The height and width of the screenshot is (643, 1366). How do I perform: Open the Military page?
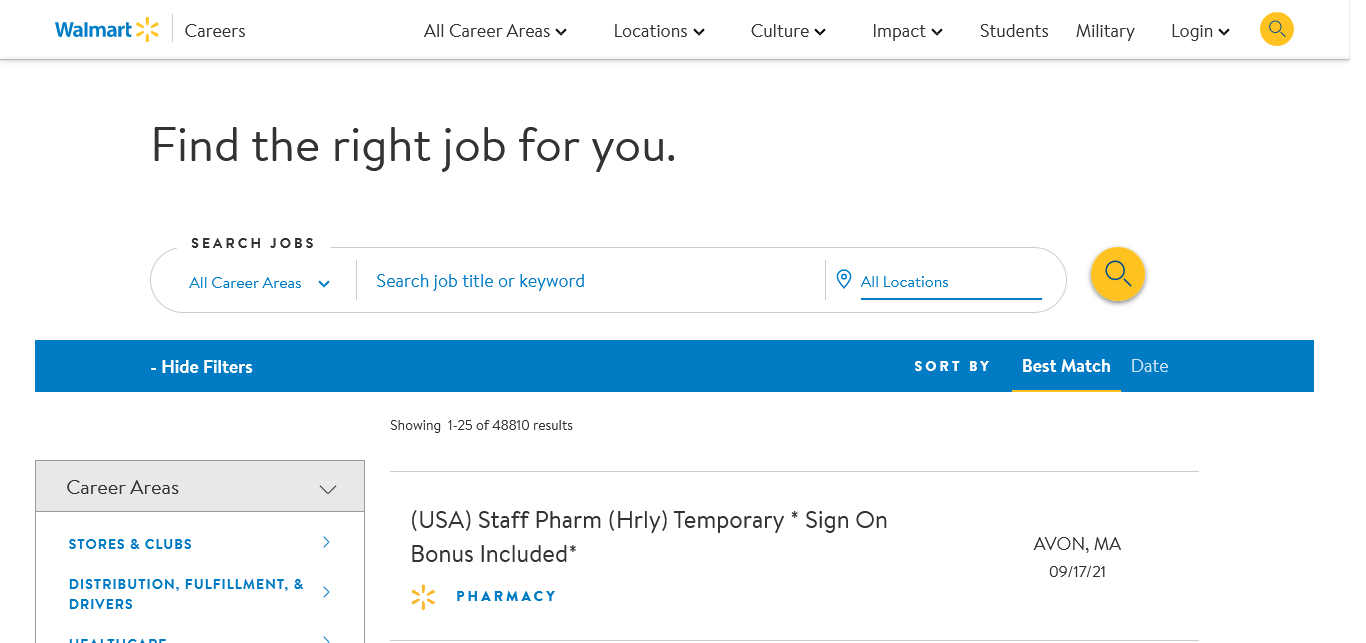pyautogui.click(x=1105, y=31)
